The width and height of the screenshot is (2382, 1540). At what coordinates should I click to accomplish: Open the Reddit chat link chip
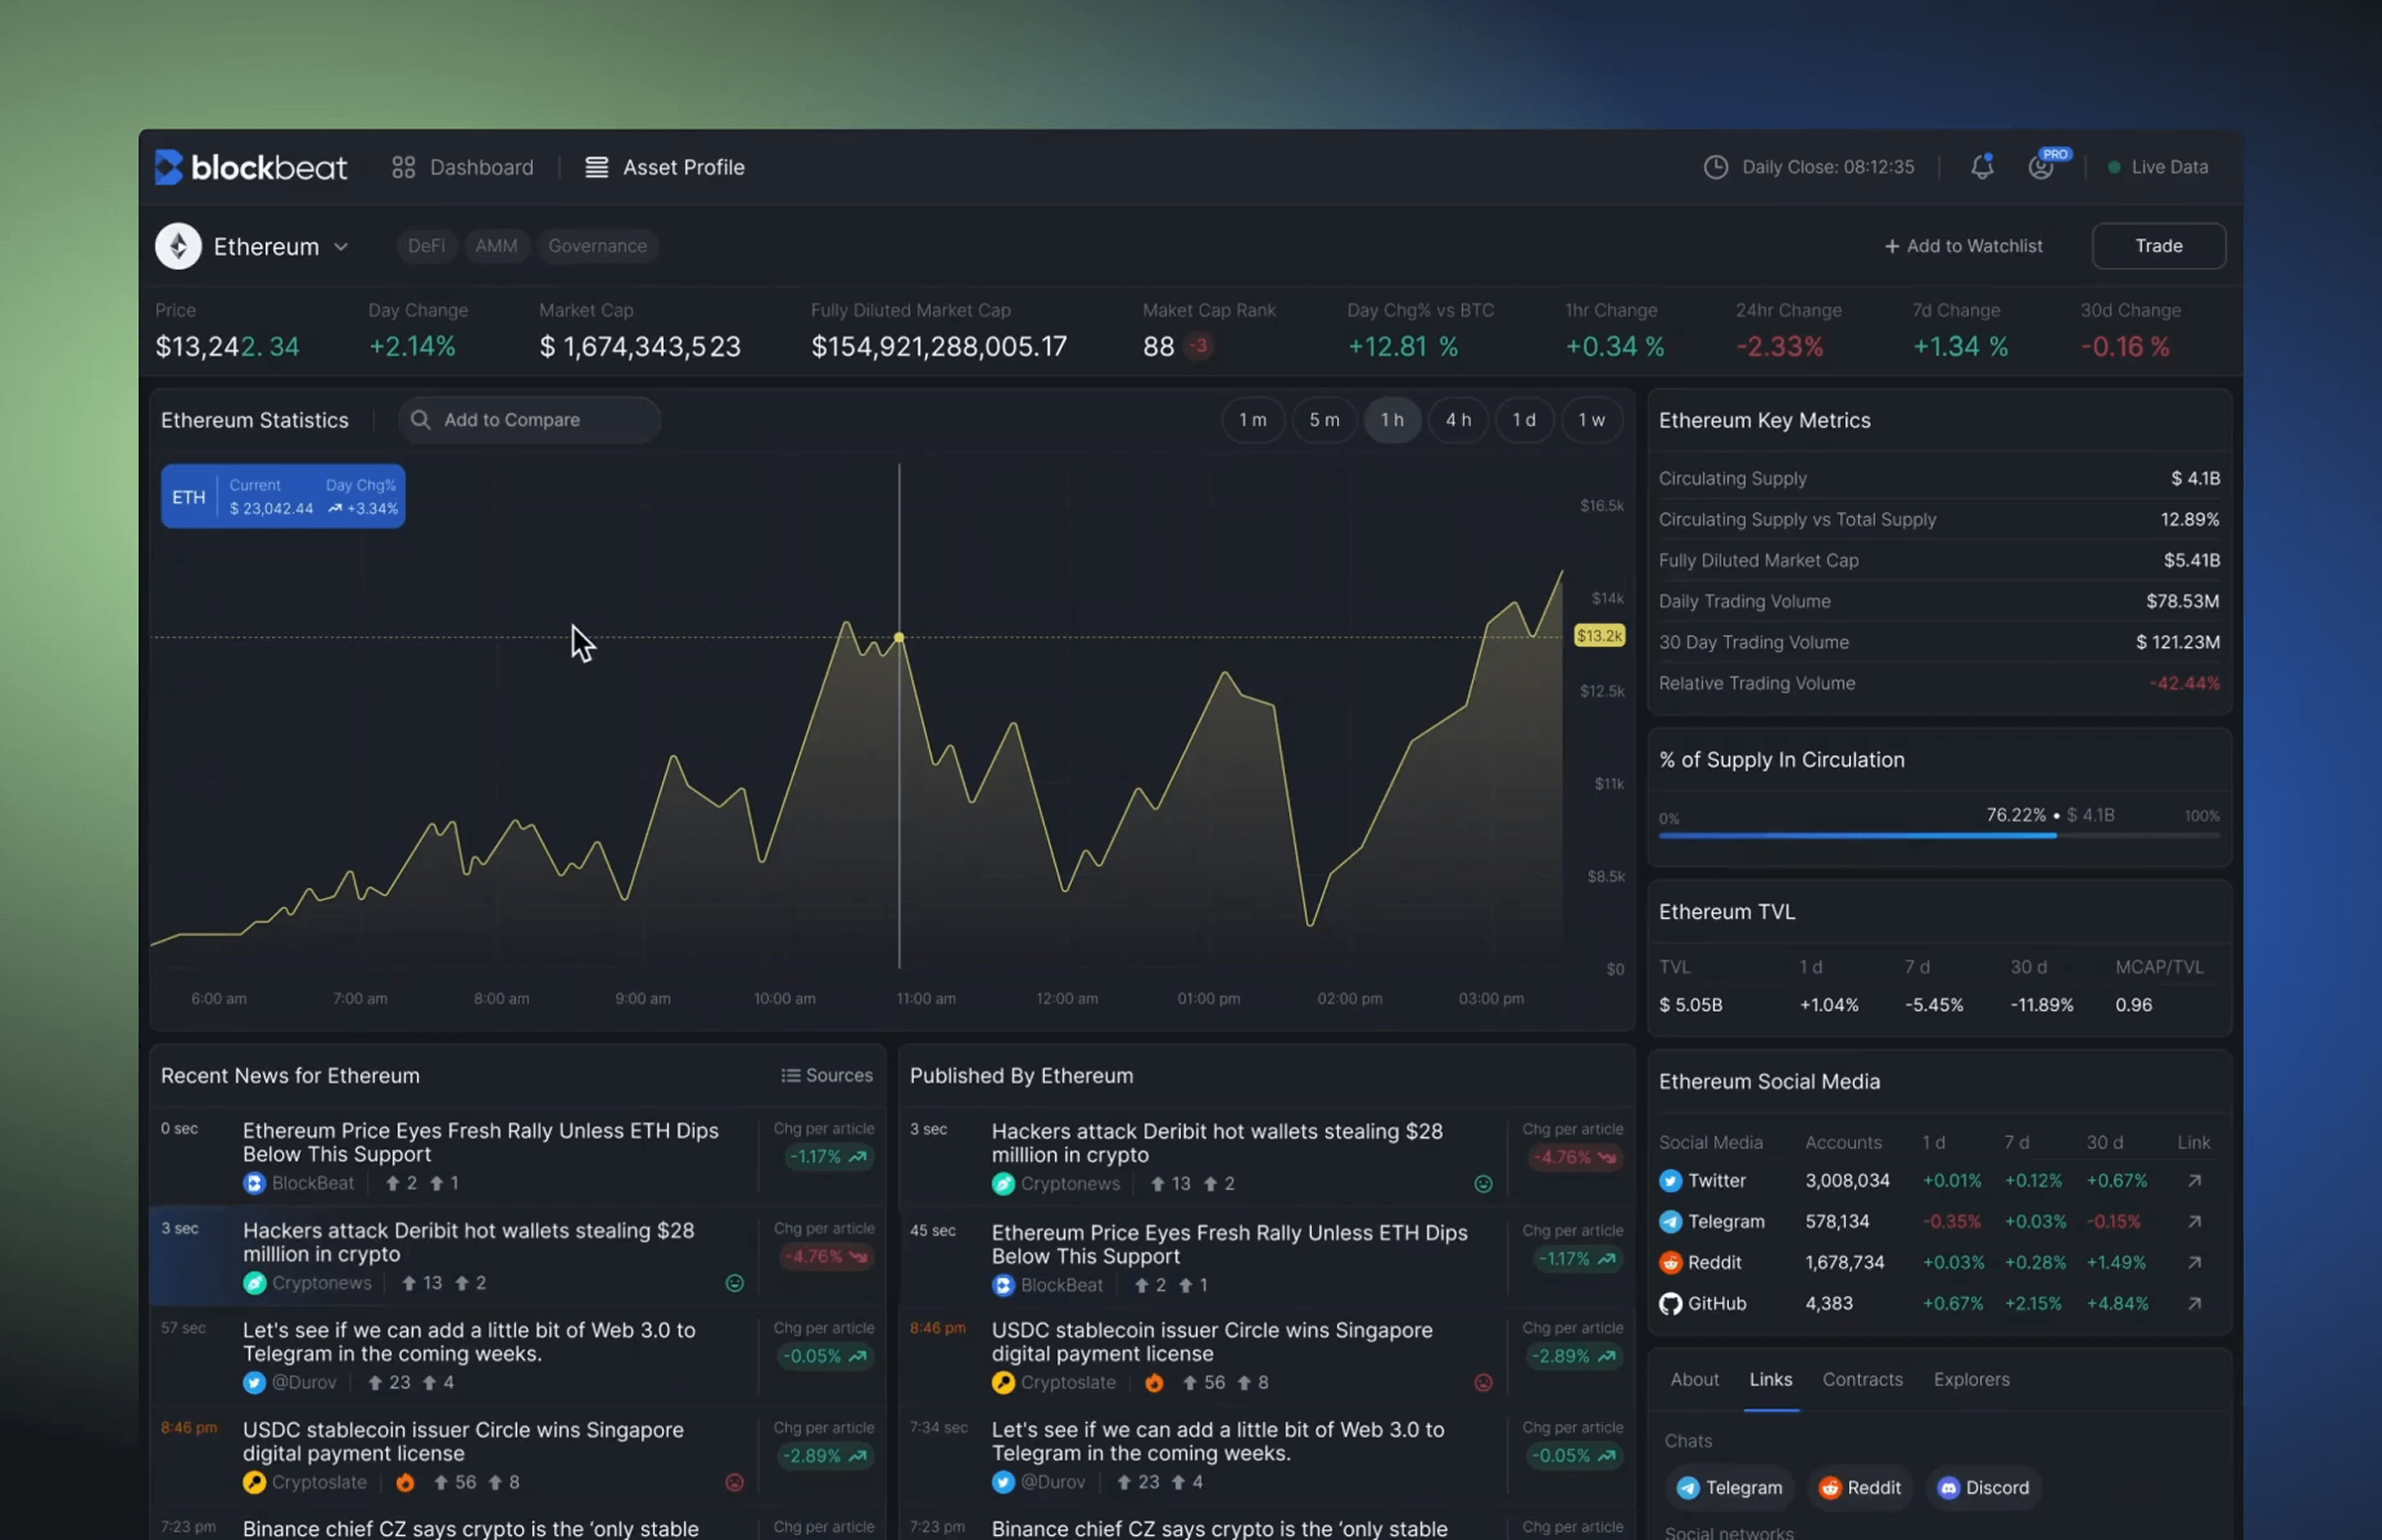tap(1859, 1488)
